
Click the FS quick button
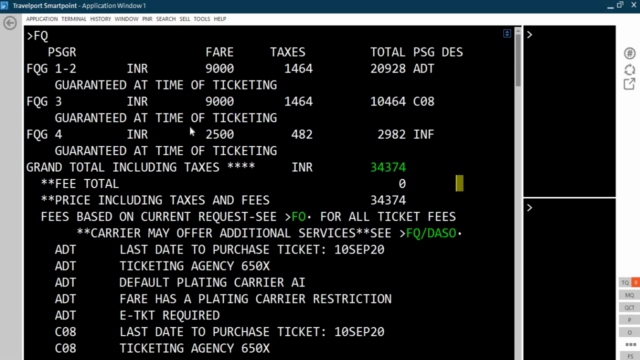pos(629,356)
